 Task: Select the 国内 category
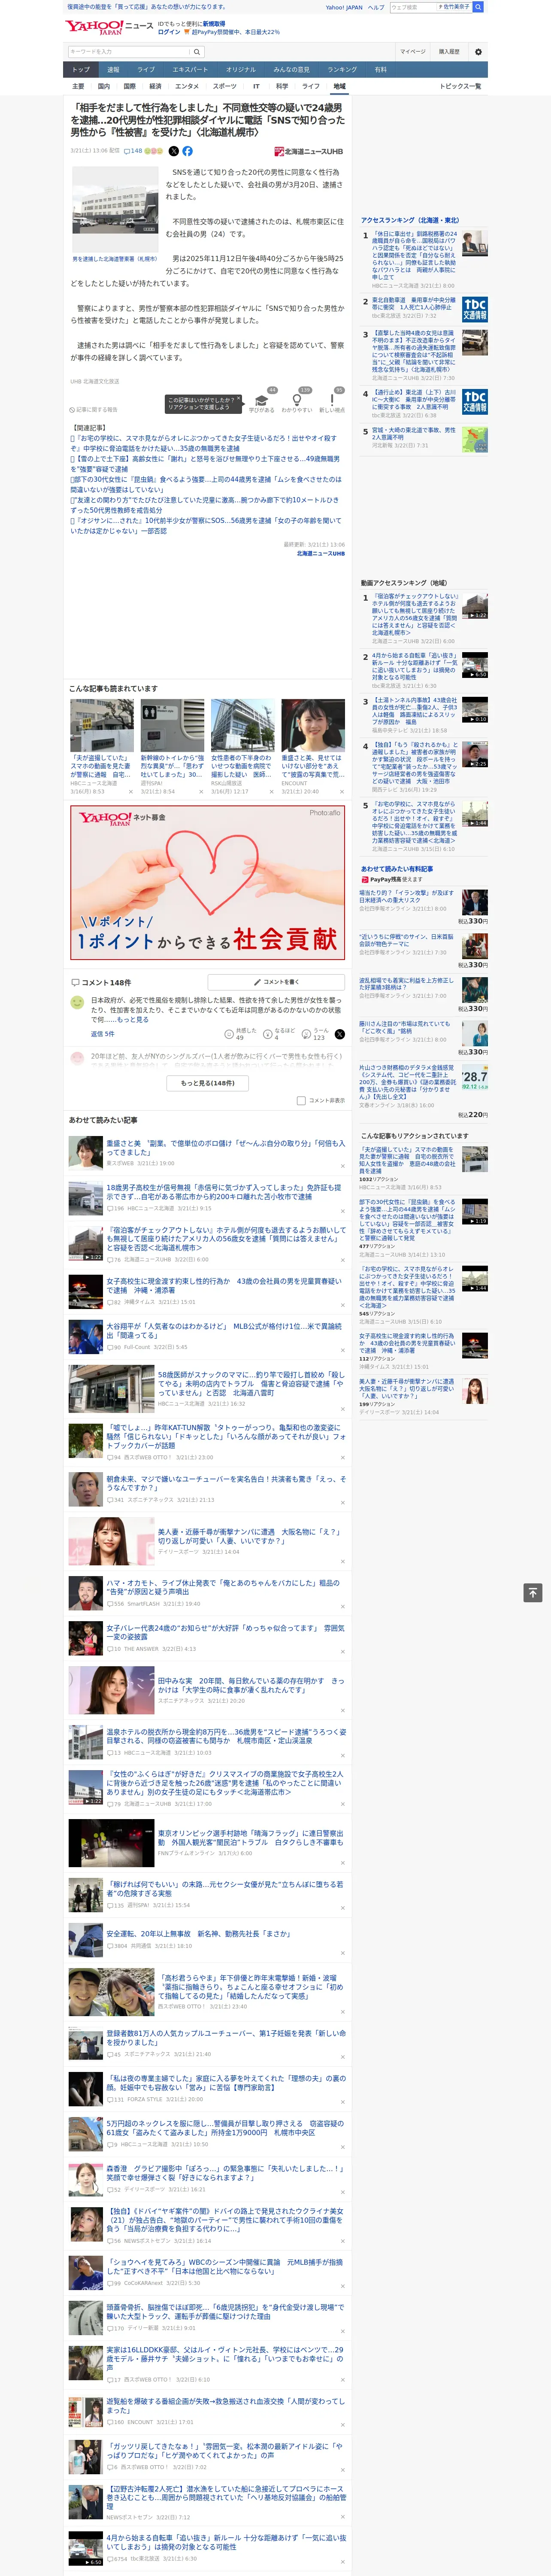[x=104, y=86]
